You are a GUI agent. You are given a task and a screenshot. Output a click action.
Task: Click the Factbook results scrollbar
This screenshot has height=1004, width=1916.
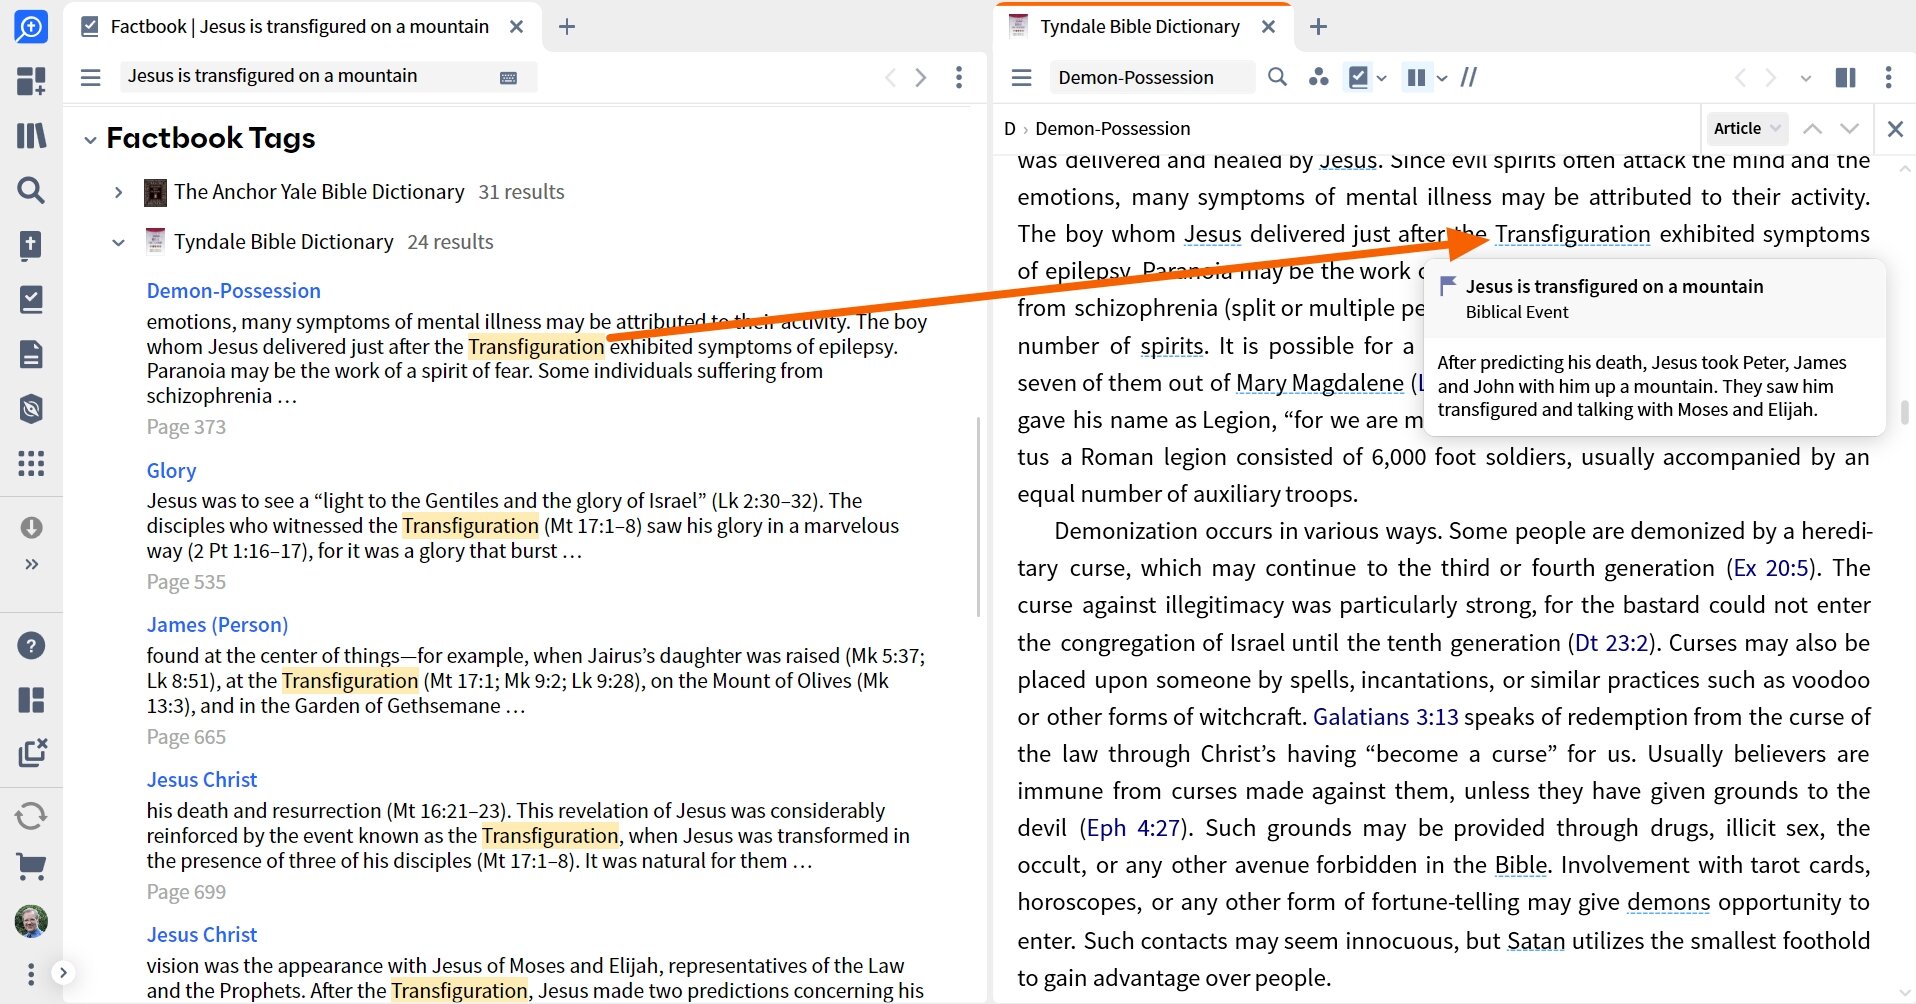click(978, 516)
